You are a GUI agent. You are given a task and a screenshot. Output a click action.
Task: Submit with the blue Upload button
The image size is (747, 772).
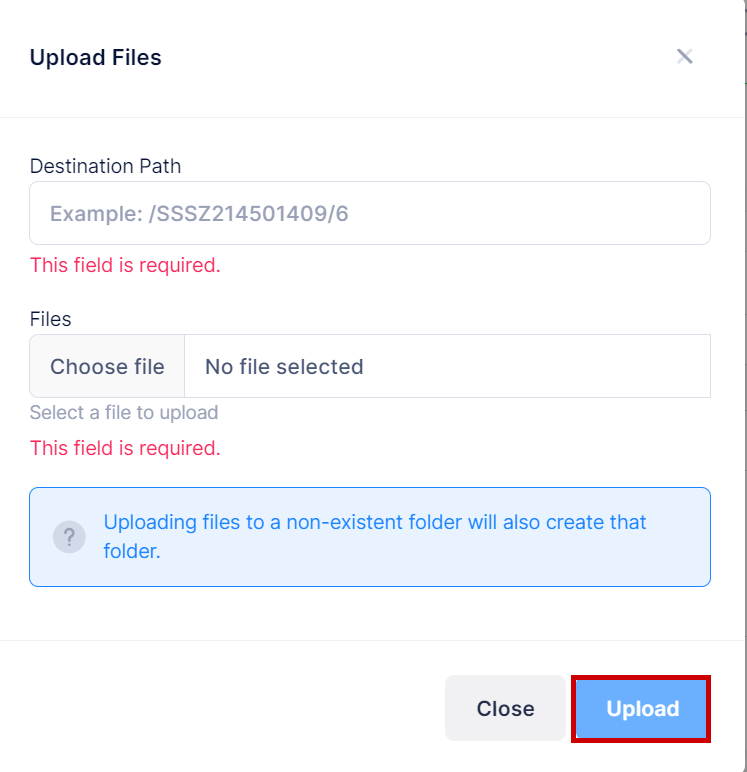[642, 709]
